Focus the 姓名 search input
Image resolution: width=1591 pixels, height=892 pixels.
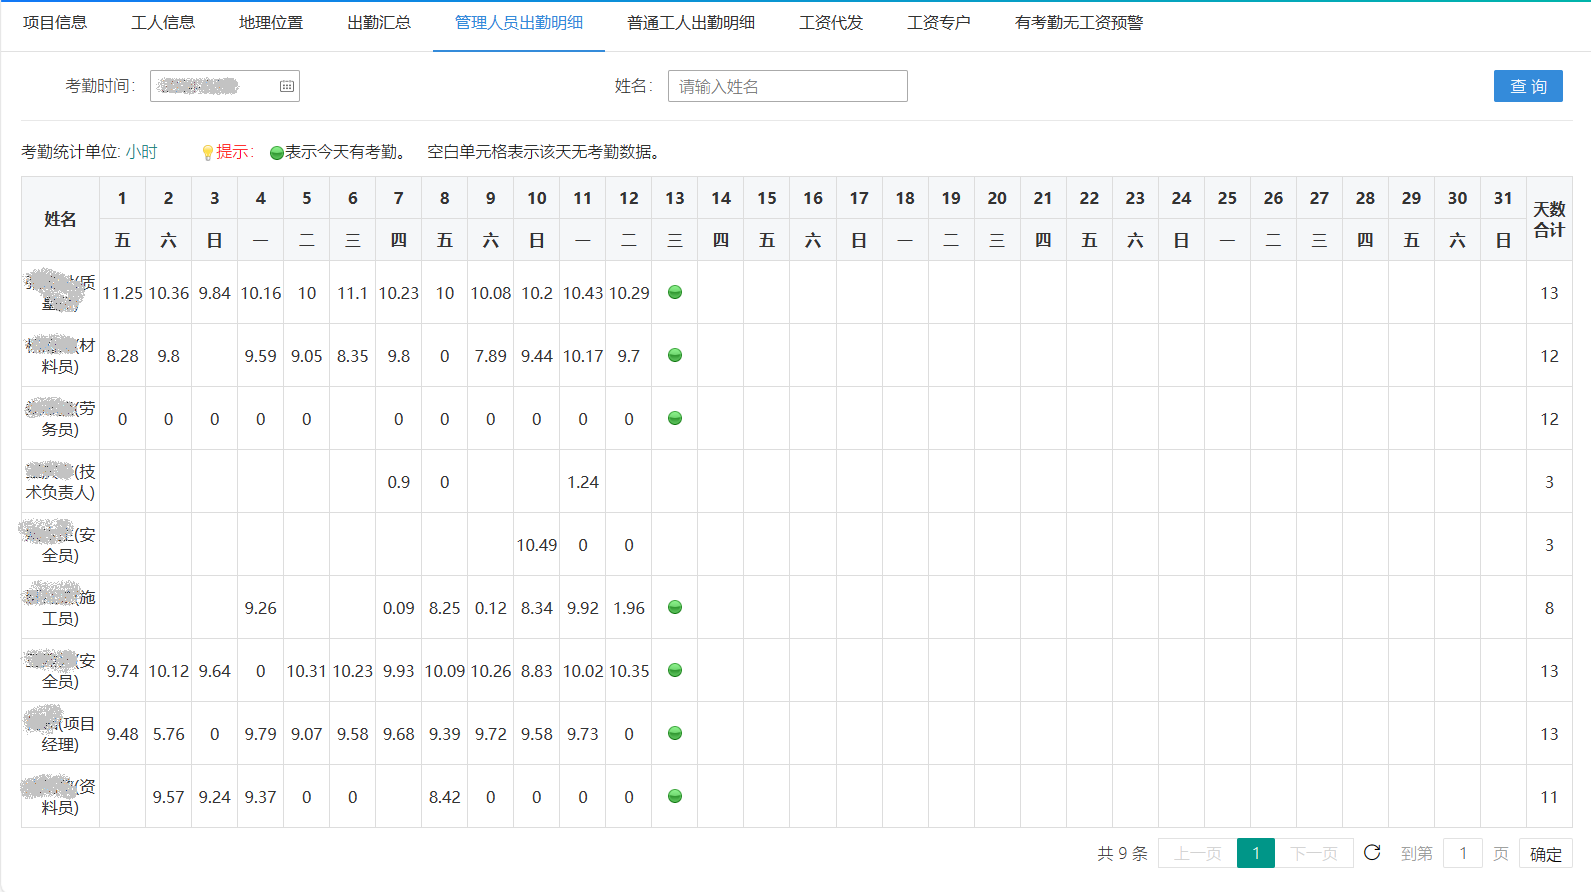click(788, 86)
